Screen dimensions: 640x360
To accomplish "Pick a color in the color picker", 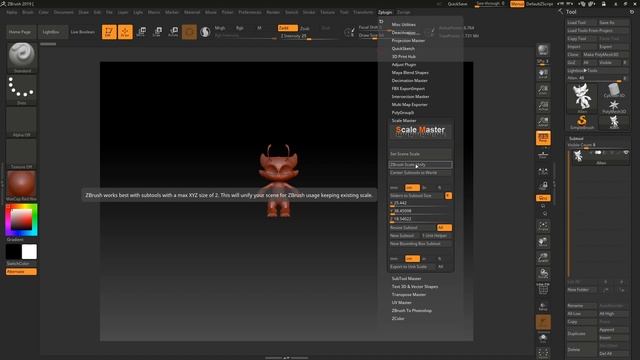I will point(21,220).
